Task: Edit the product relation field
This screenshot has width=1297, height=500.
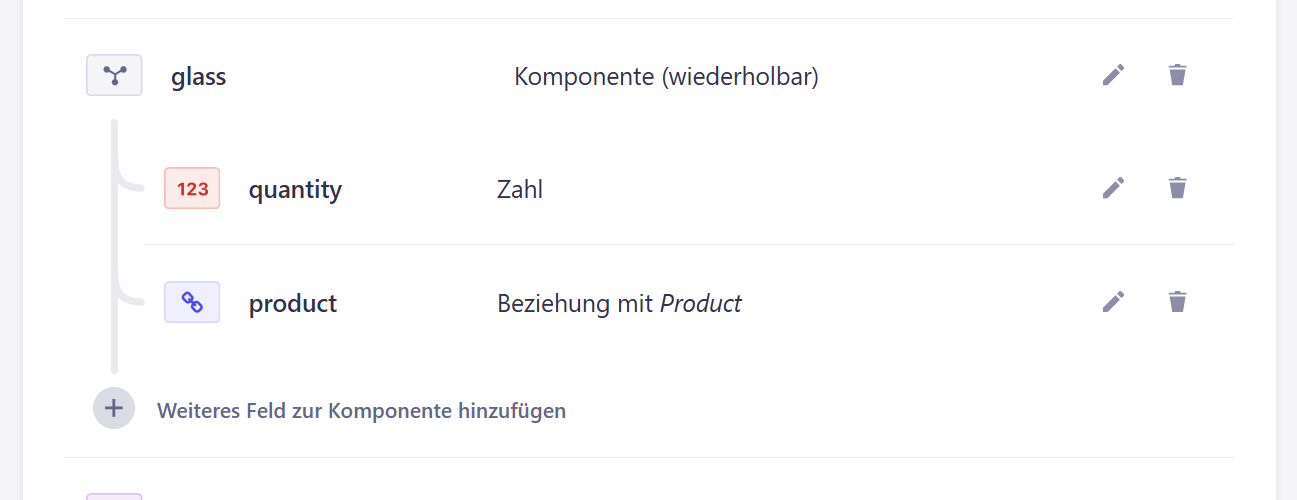Action: [x=1113, y=302]
